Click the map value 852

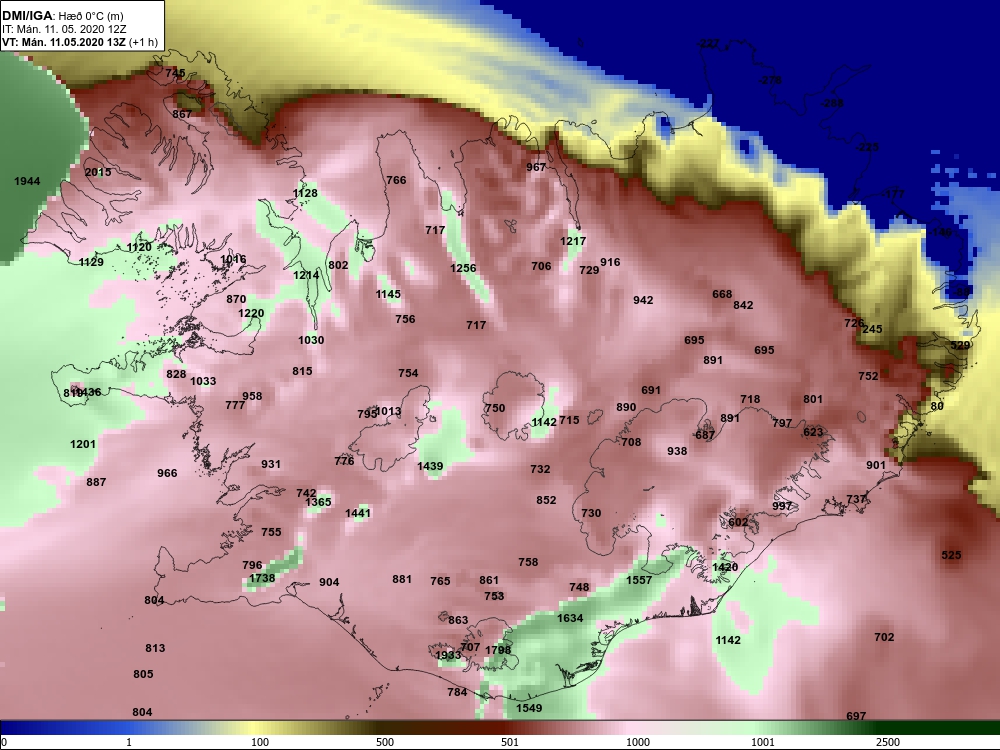[546, 501]
